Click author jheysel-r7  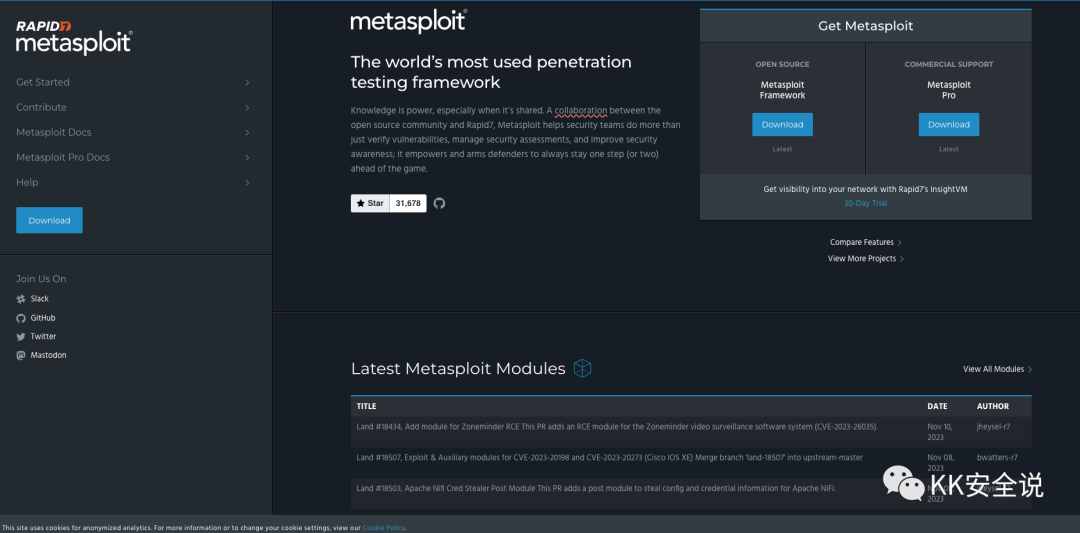993,427
